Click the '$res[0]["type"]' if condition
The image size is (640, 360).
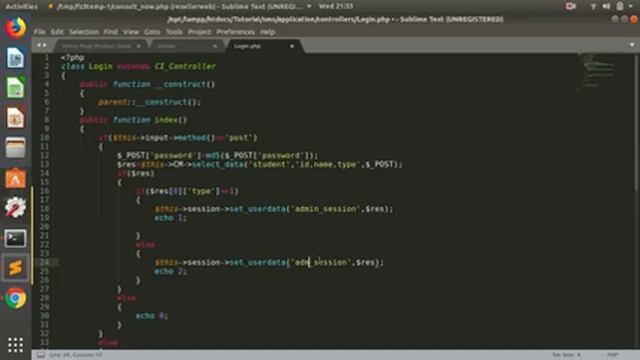pyautogui.click(x=187, y=191)
